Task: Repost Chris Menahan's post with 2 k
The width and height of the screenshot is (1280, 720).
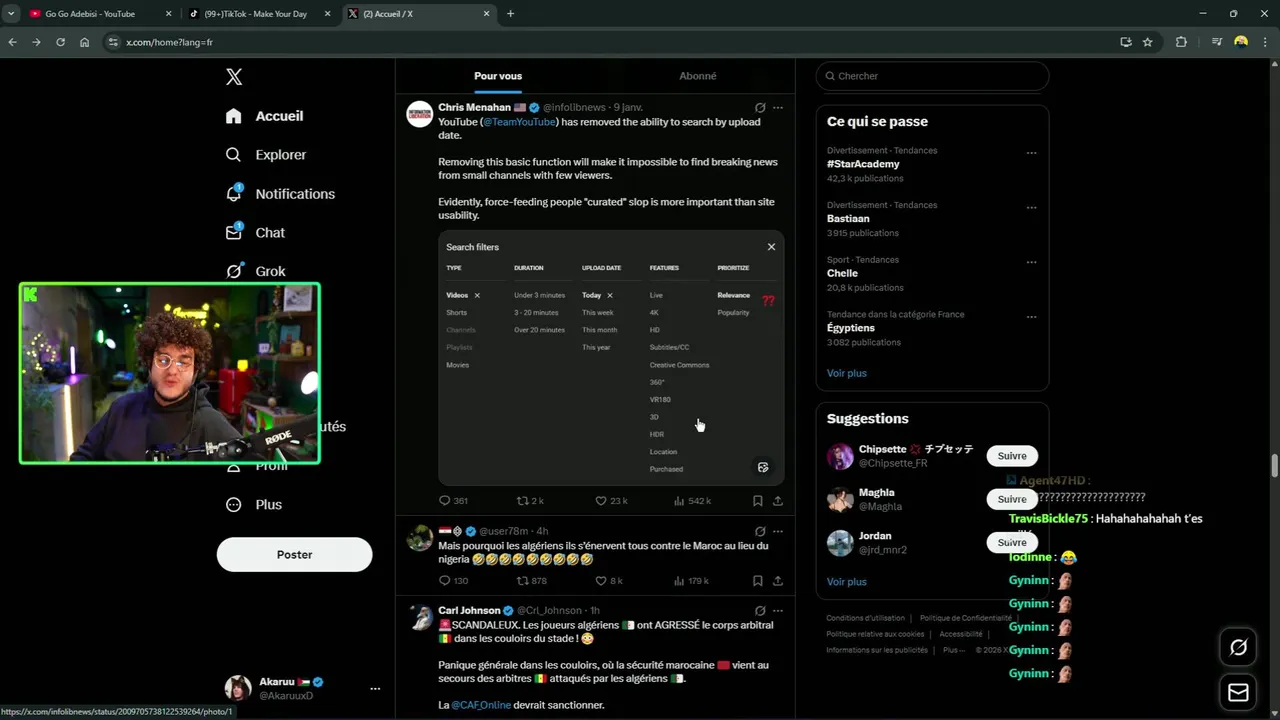Action: [x=521, y=501]
